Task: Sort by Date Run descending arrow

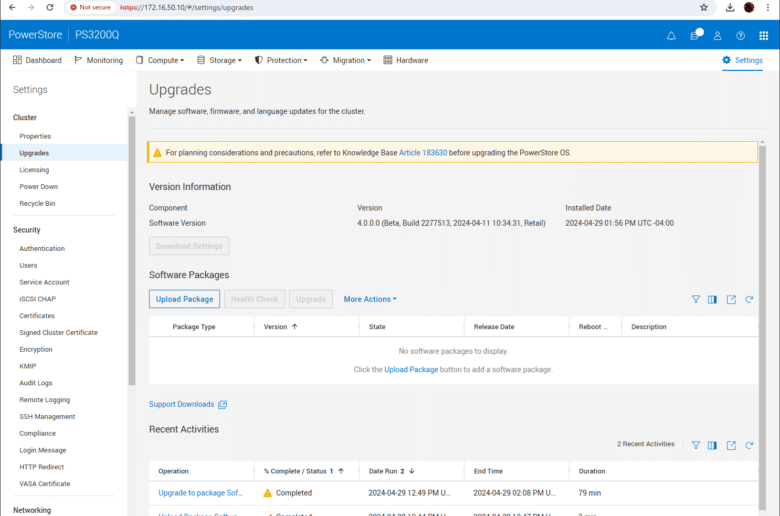Action: (412, 471)
